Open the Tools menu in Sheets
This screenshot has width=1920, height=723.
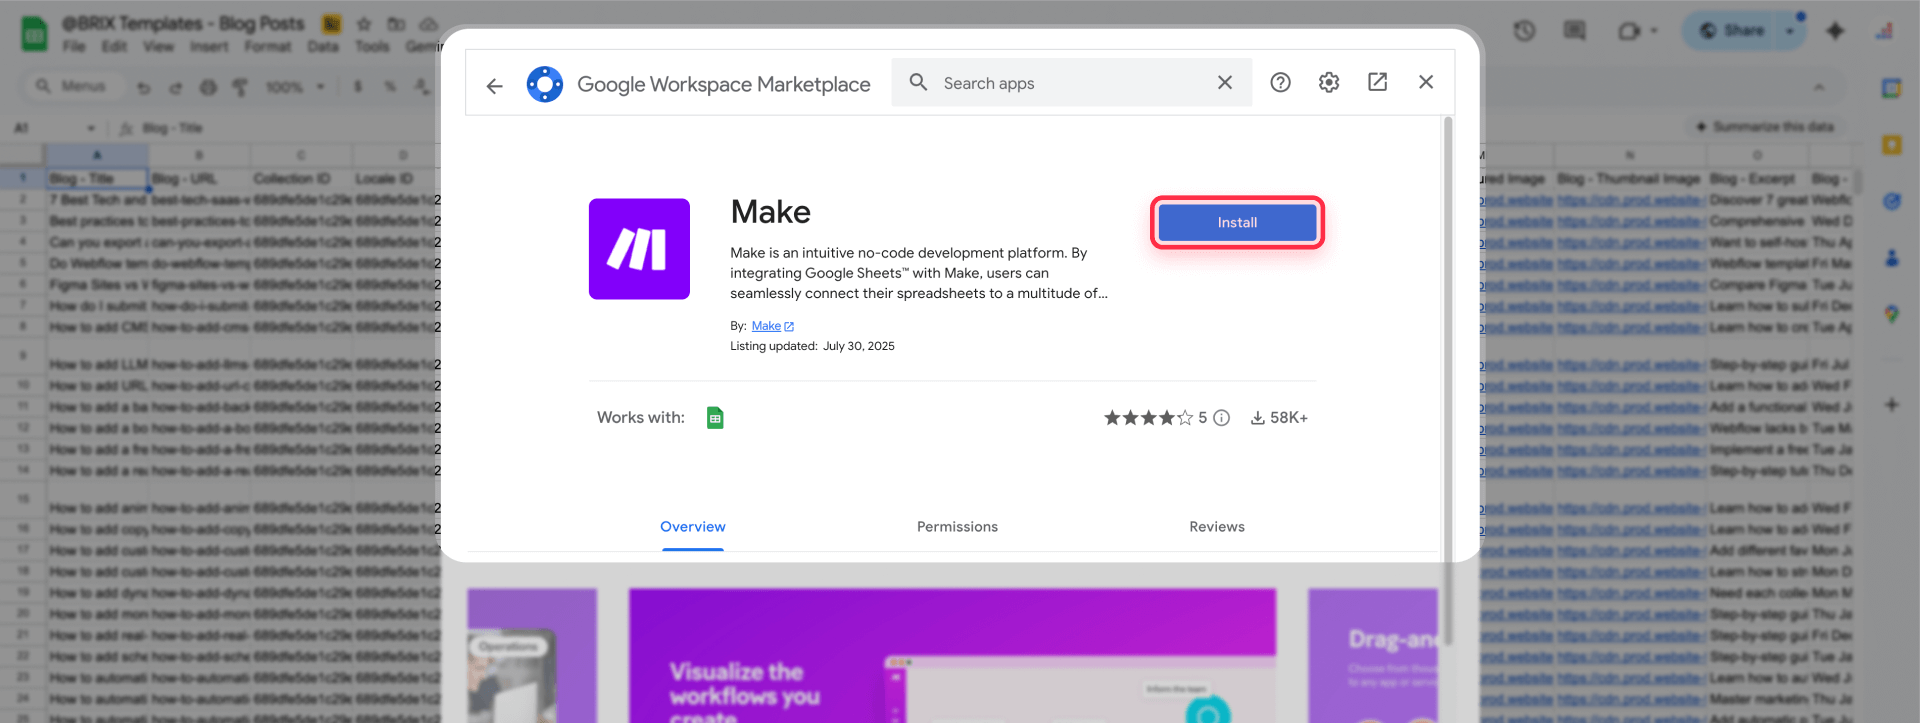coord(372,46)
